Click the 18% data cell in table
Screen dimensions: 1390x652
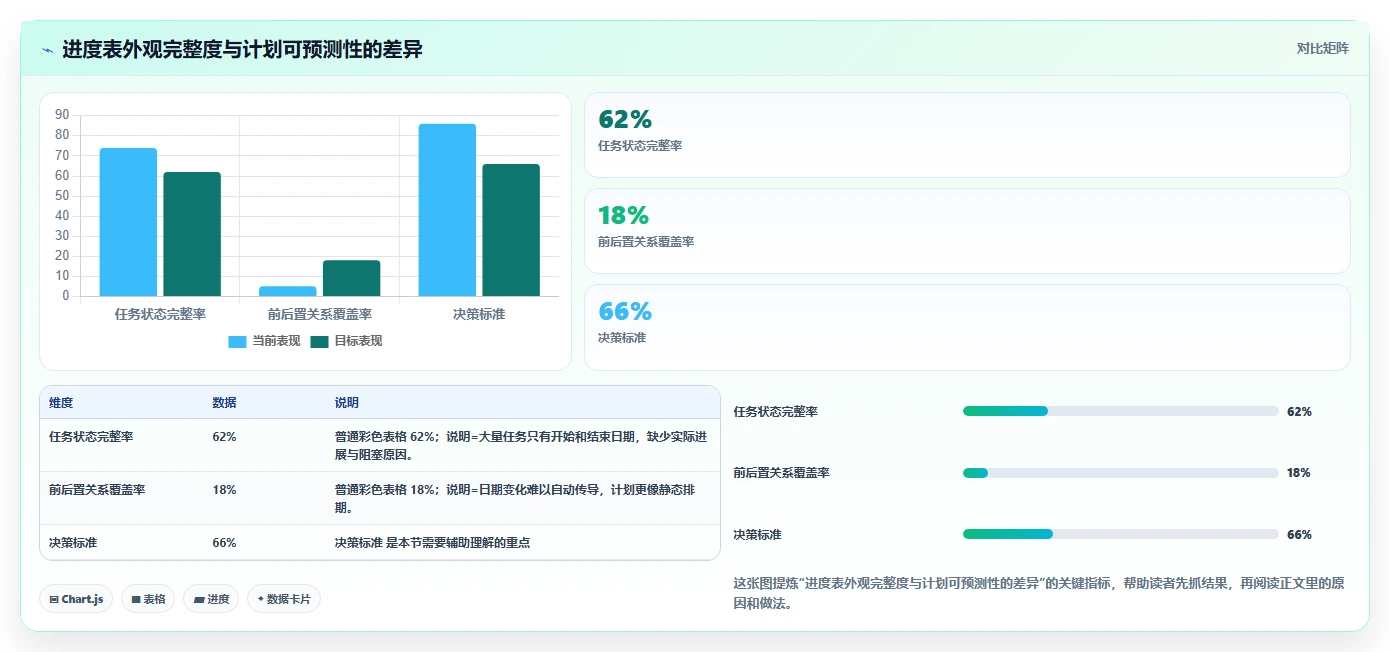pyautogui.click(x=224, y=490)
